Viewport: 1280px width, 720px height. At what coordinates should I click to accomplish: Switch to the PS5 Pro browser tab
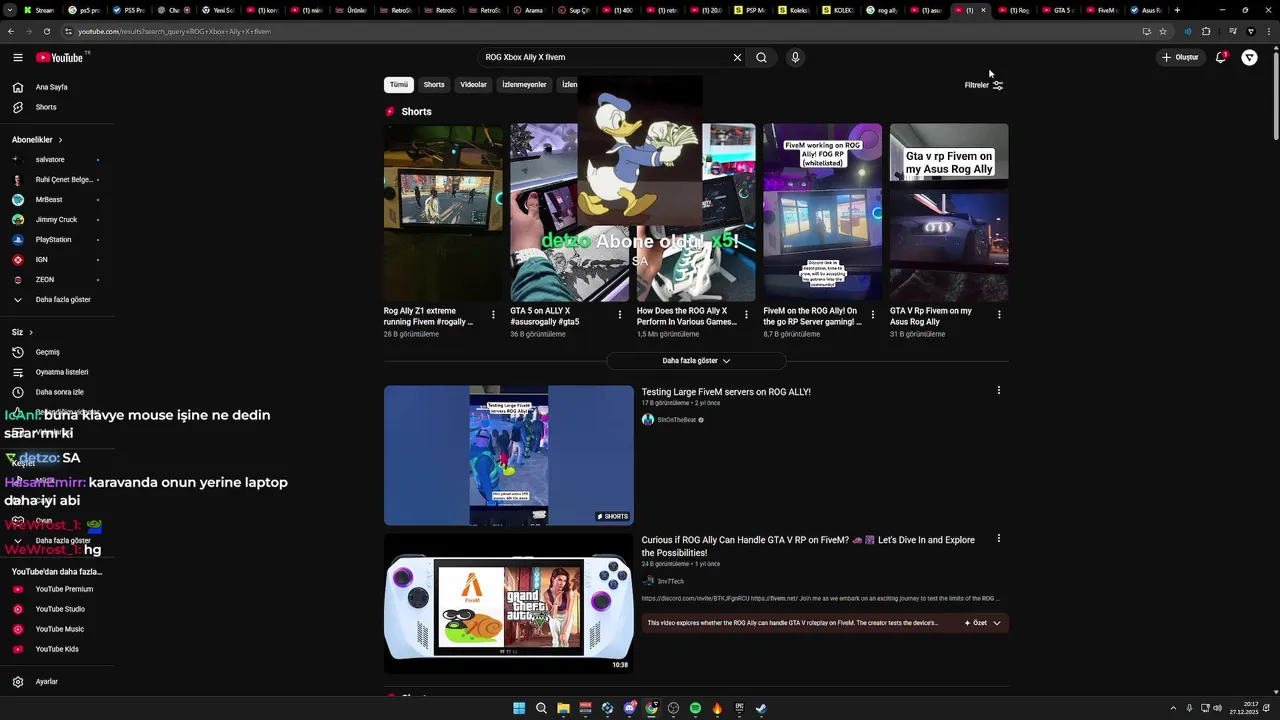point(128,10)
